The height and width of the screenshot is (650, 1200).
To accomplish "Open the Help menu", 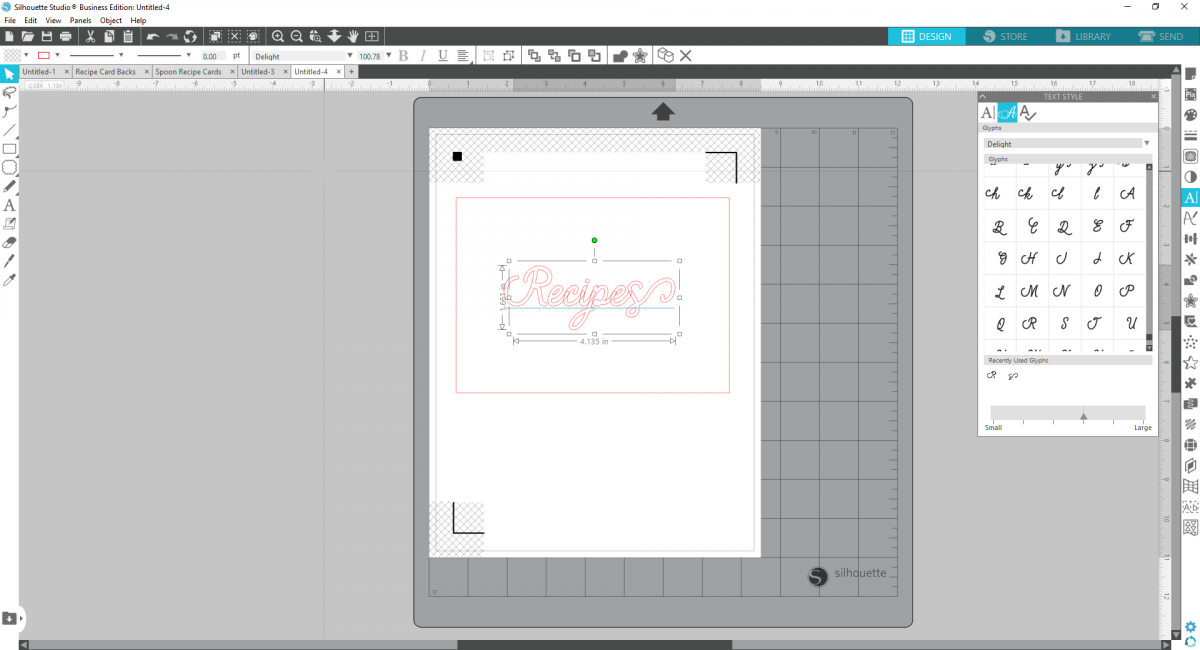I will click(138, 20).
